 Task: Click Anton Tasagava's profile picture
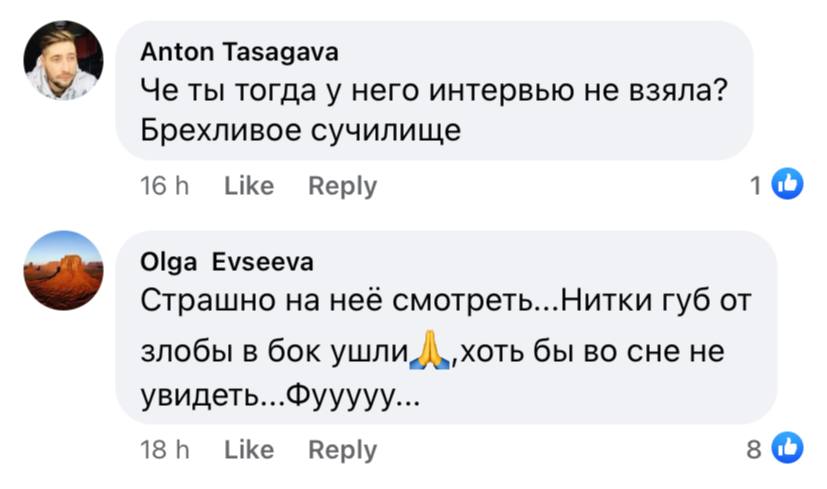63,60
